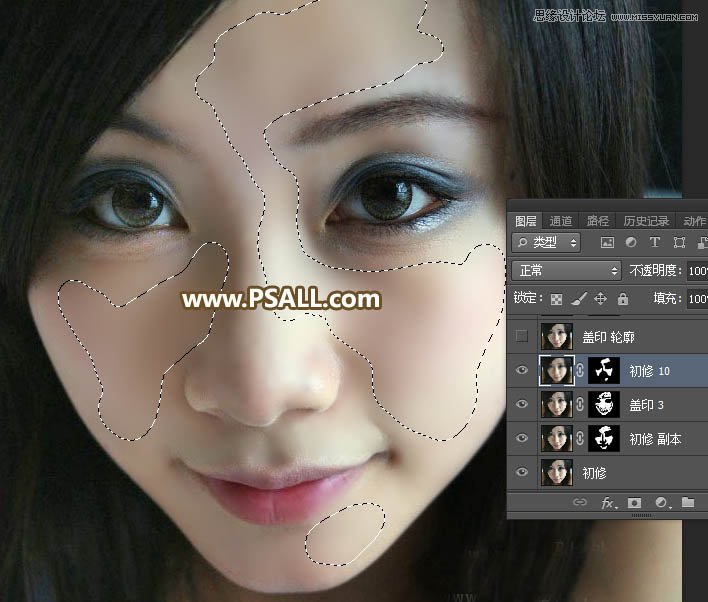Select the 盖印 3 layer image thumbnail
This screenshot has width=708, height=602.
(557, 404)
